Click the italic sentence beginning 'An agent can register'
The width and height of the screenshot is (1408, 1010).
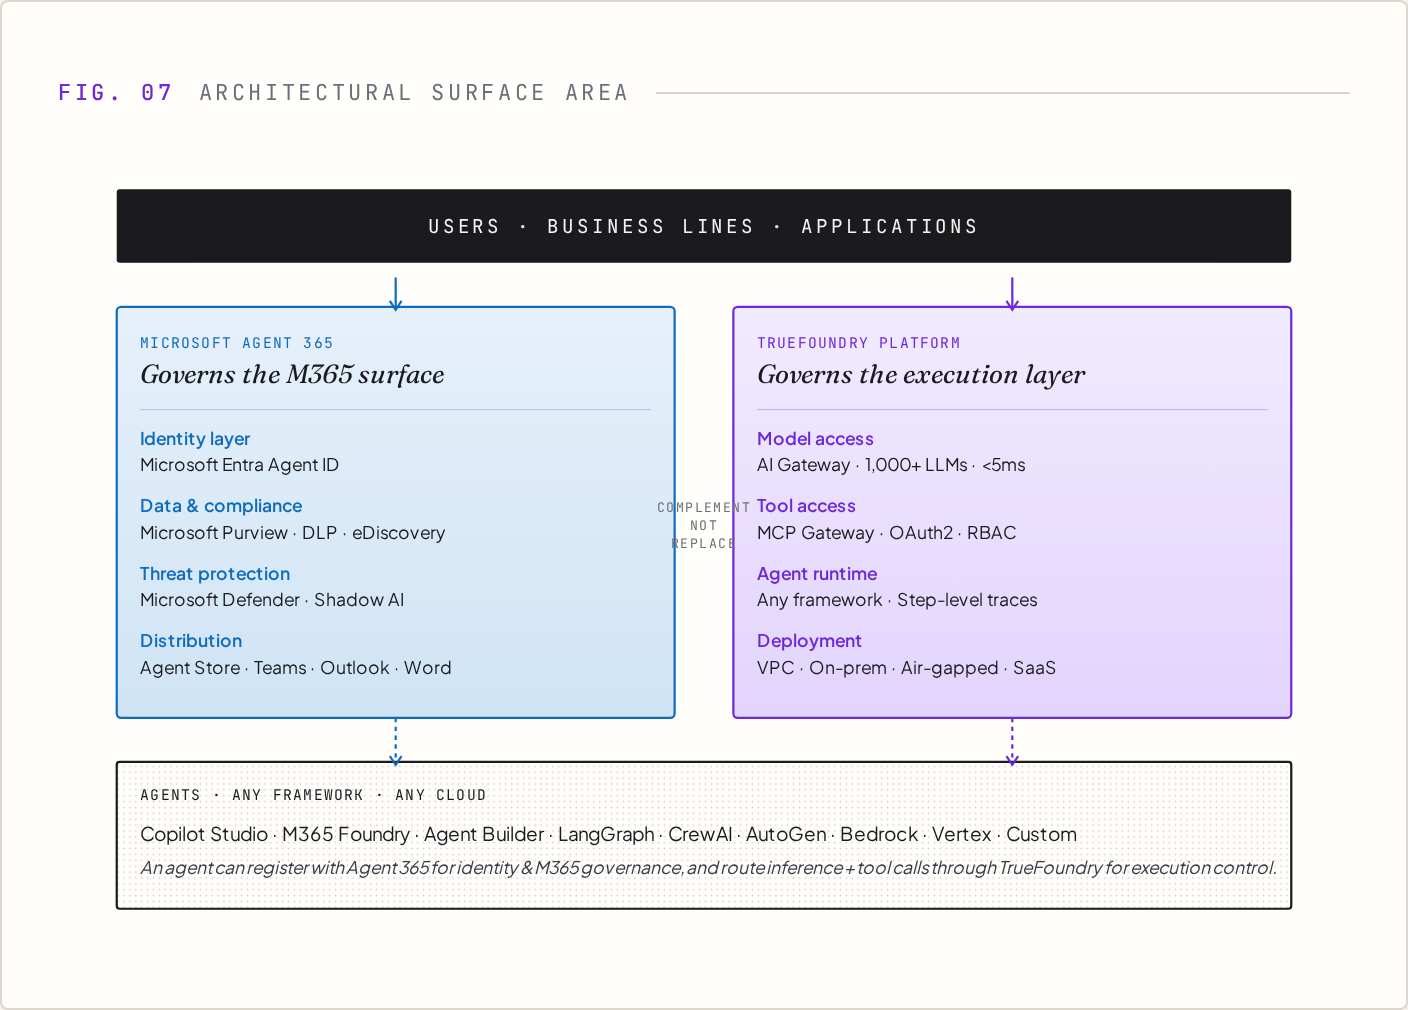tap(708, 868)
